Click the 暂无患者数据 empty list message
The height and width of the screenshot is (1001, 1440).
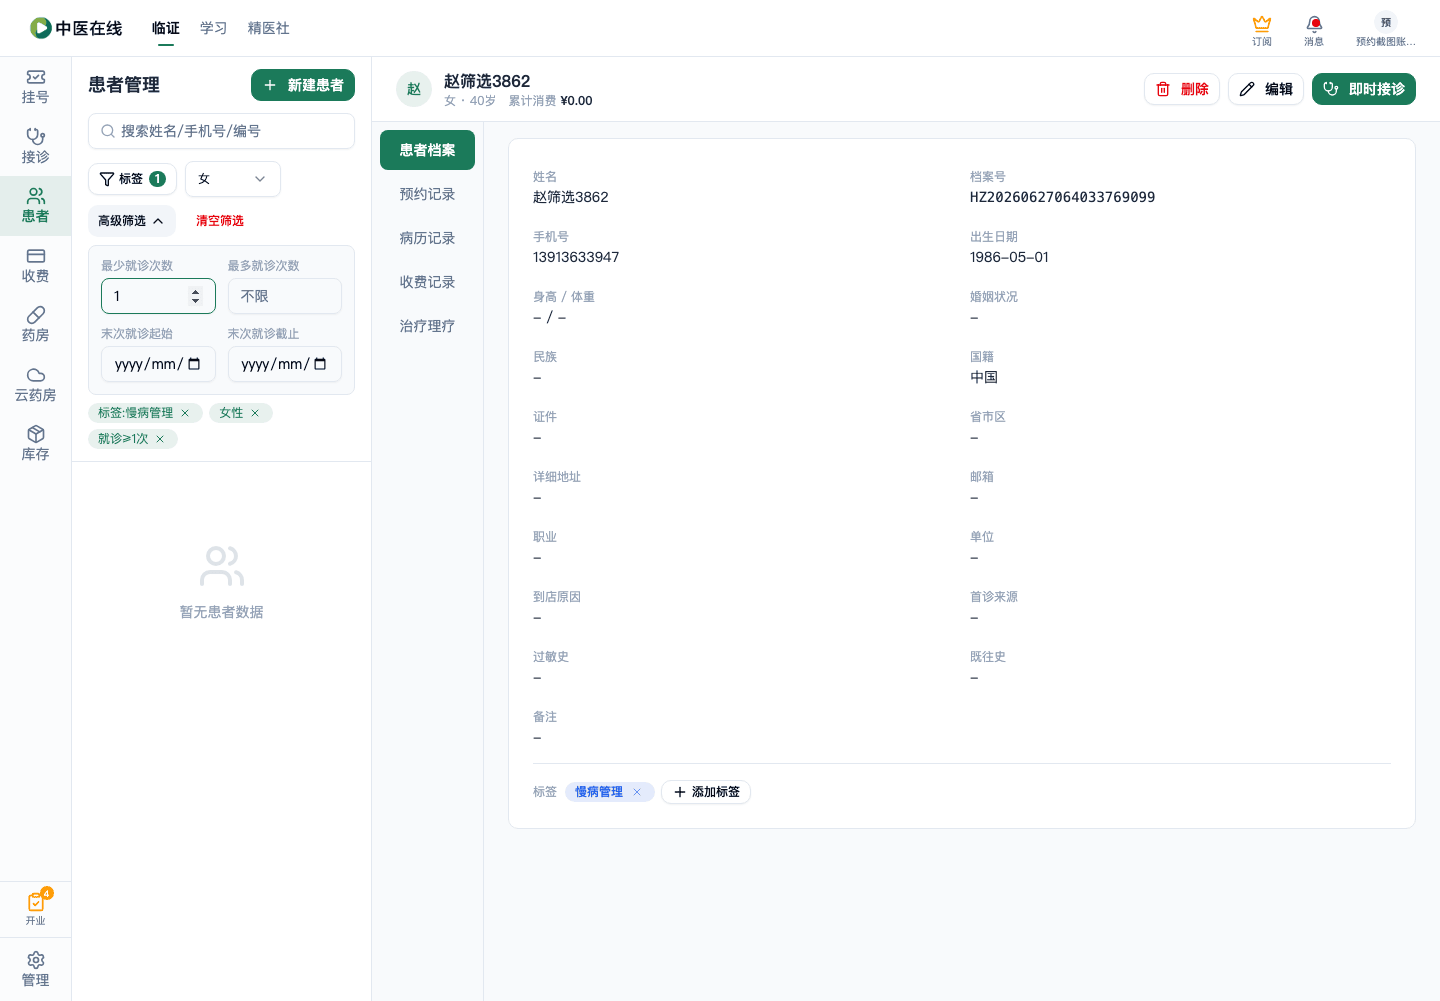pyautogui.click(x=221, y=612)
